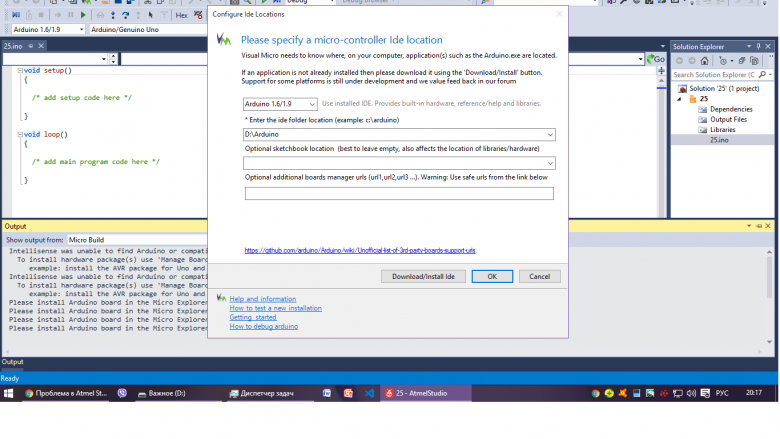
Task: Switch to the Chrome 'Проблема в Atmel St...' window
Action: point(66,393)
